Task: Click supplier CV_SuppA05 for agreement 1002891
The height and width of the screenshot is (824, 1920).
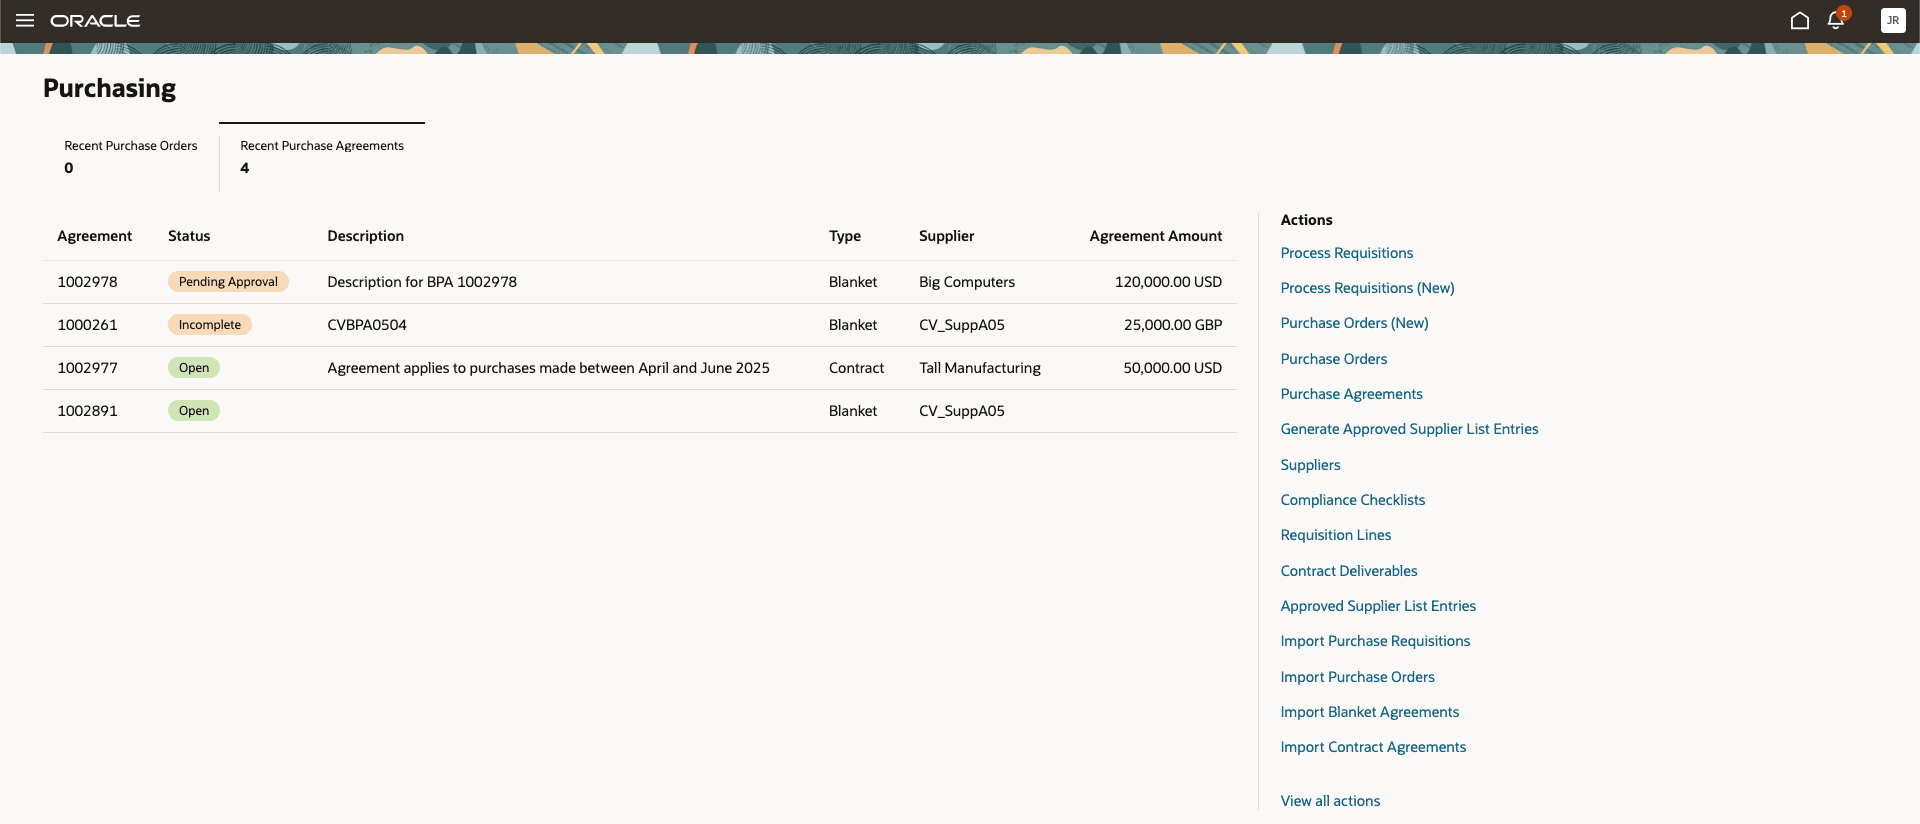Action: pyautogui.click(x=962, y=411)
